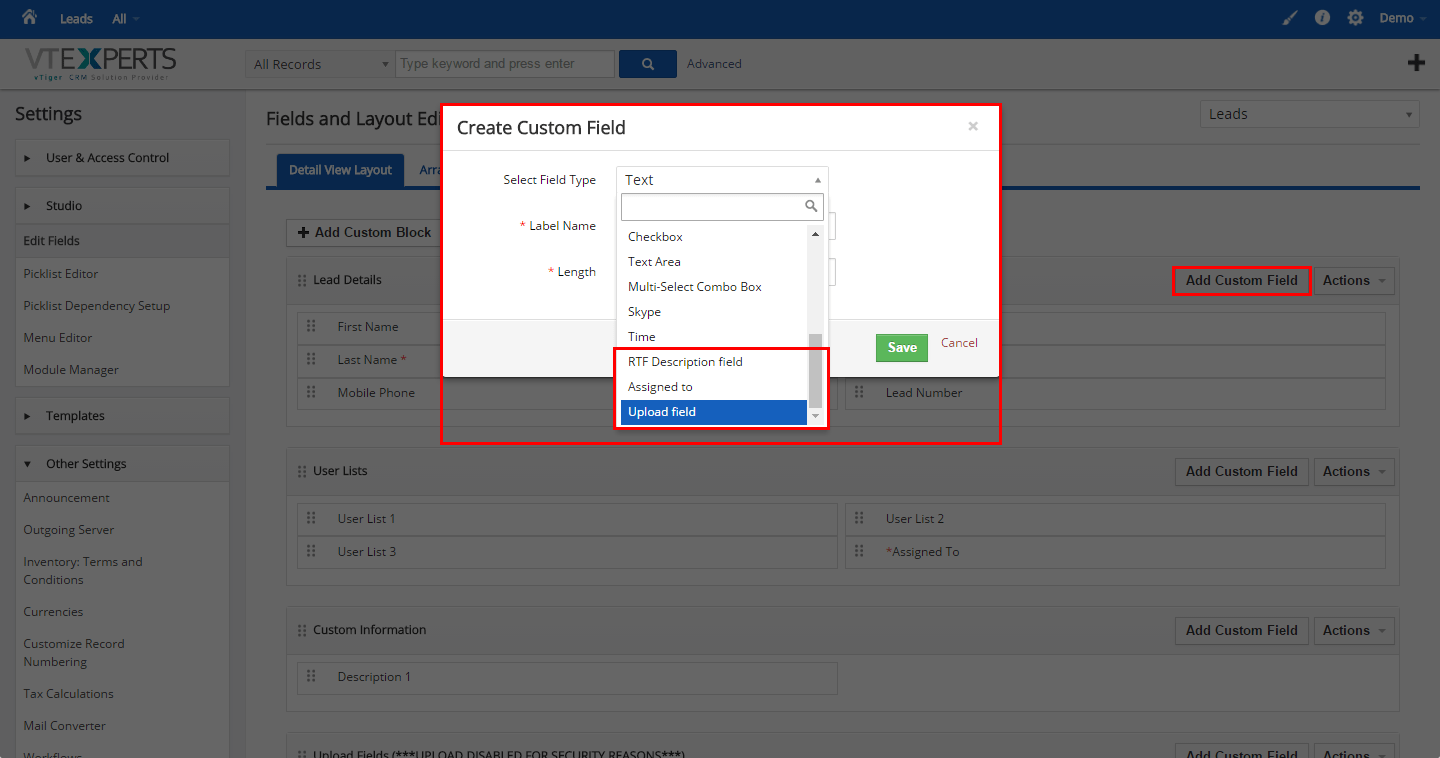Save the new custom field
Image resolution: width=1440 pixels, height=758 pixels.
(901, 347)
